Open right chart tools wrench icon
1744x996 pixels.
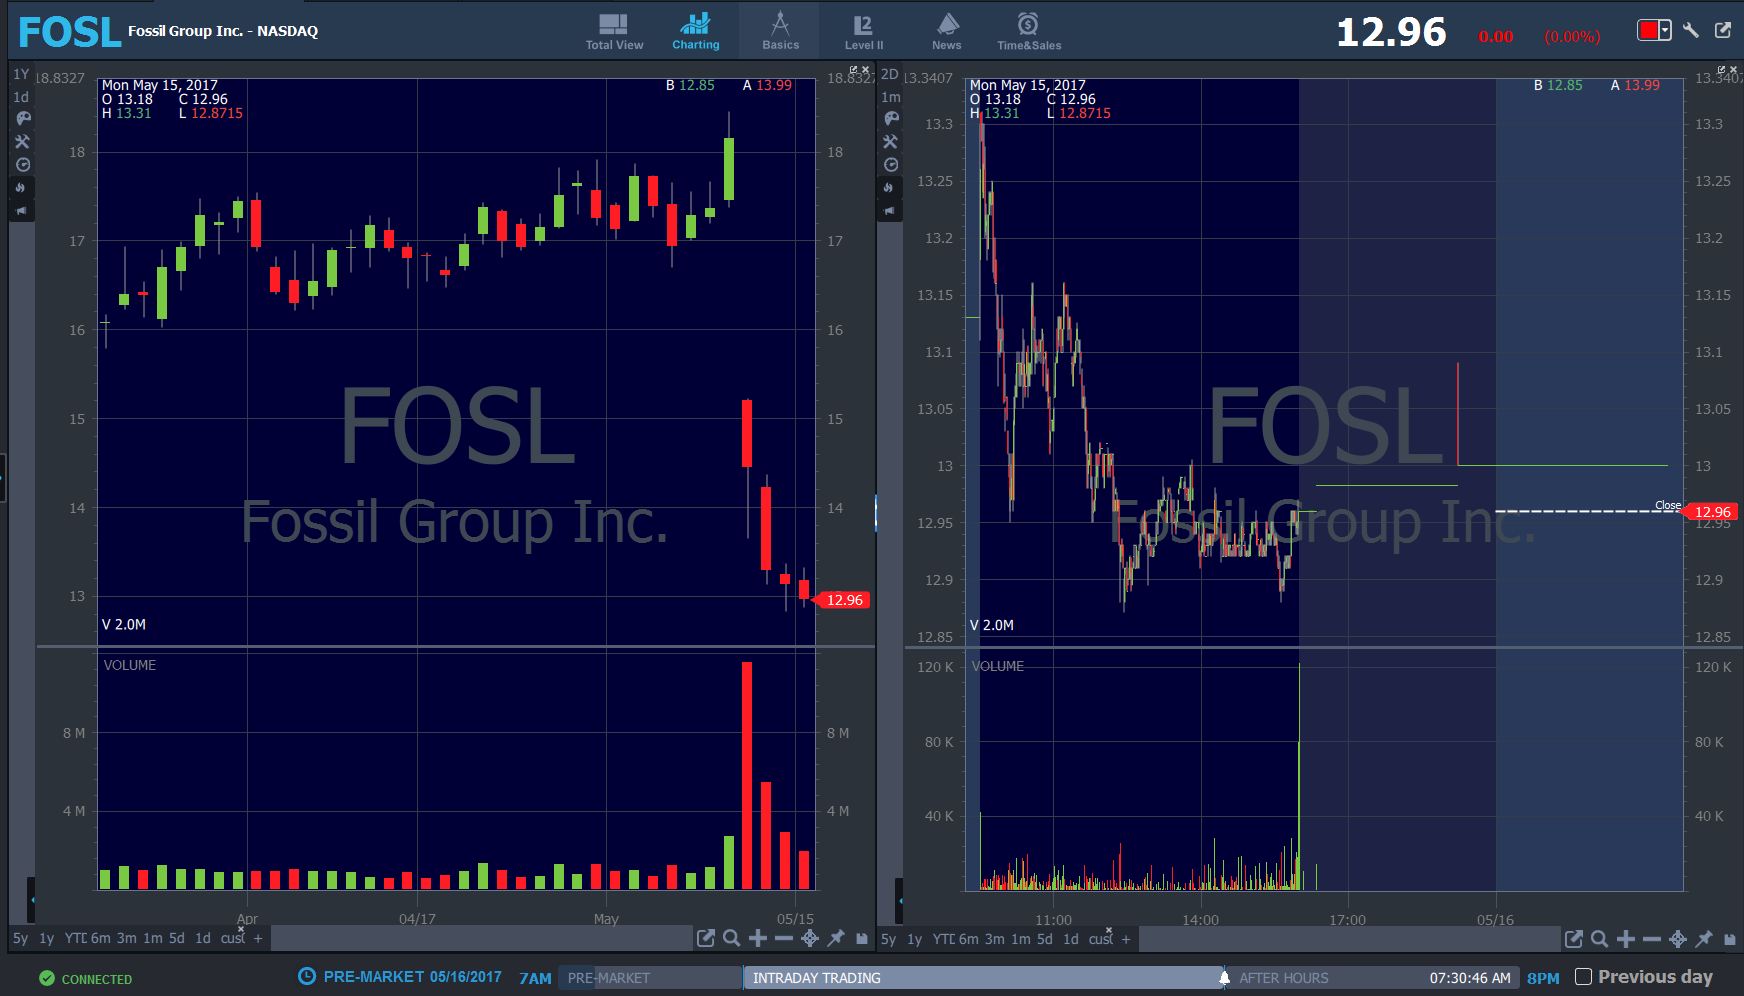pyautogui.click(x=890, y=141)
